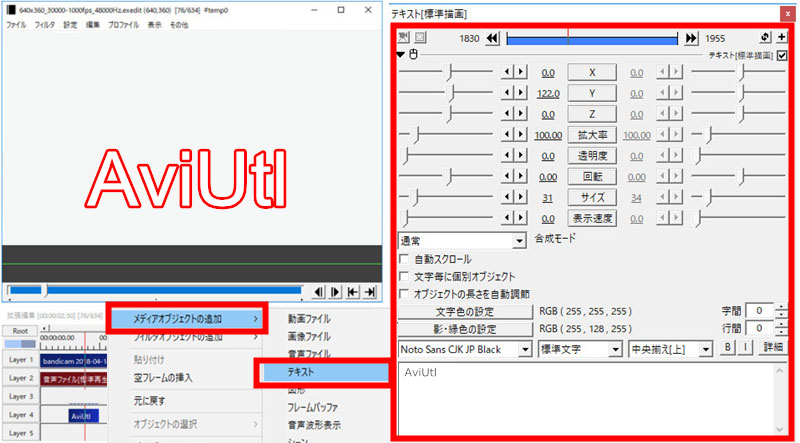
Task: Click the サイズ parameter button
Action: [x=592, y=198]
